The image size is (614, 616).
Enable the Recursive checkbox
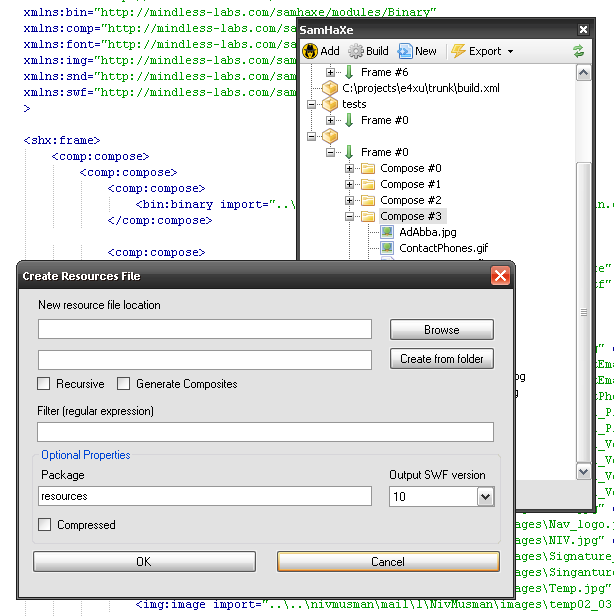click(44, 384)
